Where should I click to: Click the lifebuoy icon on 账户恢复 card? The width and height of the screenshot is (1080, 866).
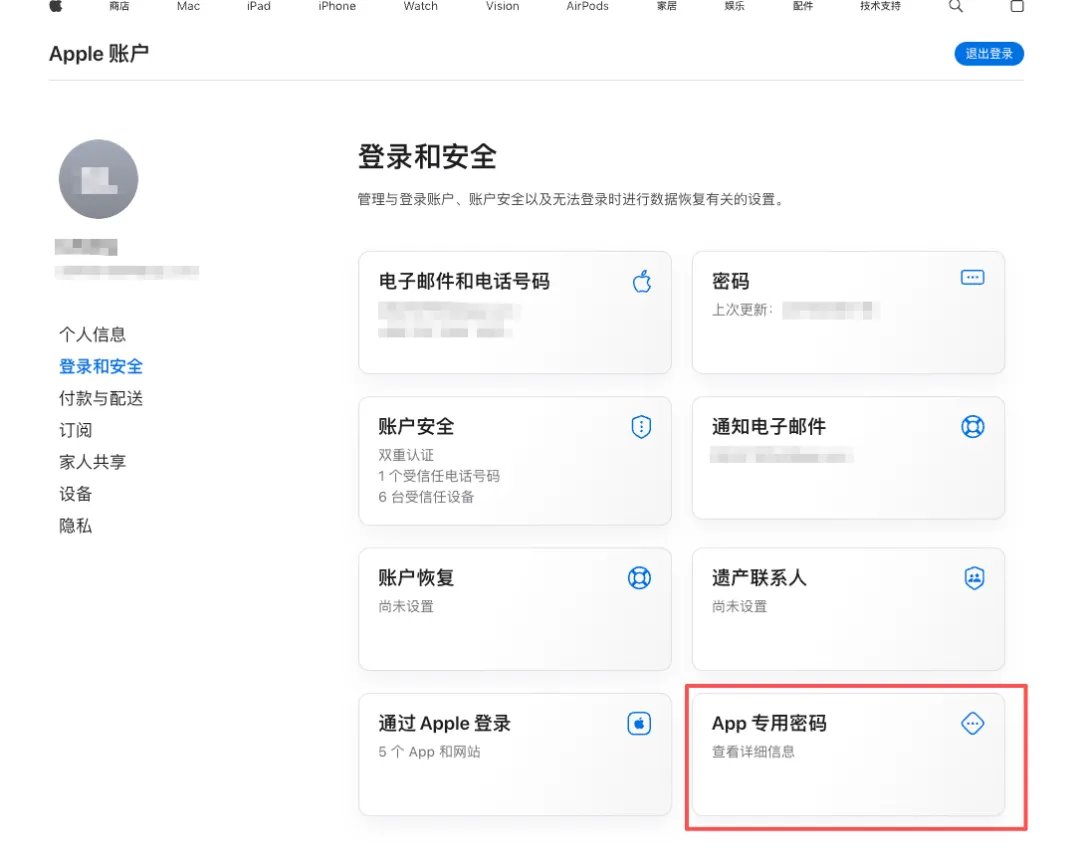(640, 578)
